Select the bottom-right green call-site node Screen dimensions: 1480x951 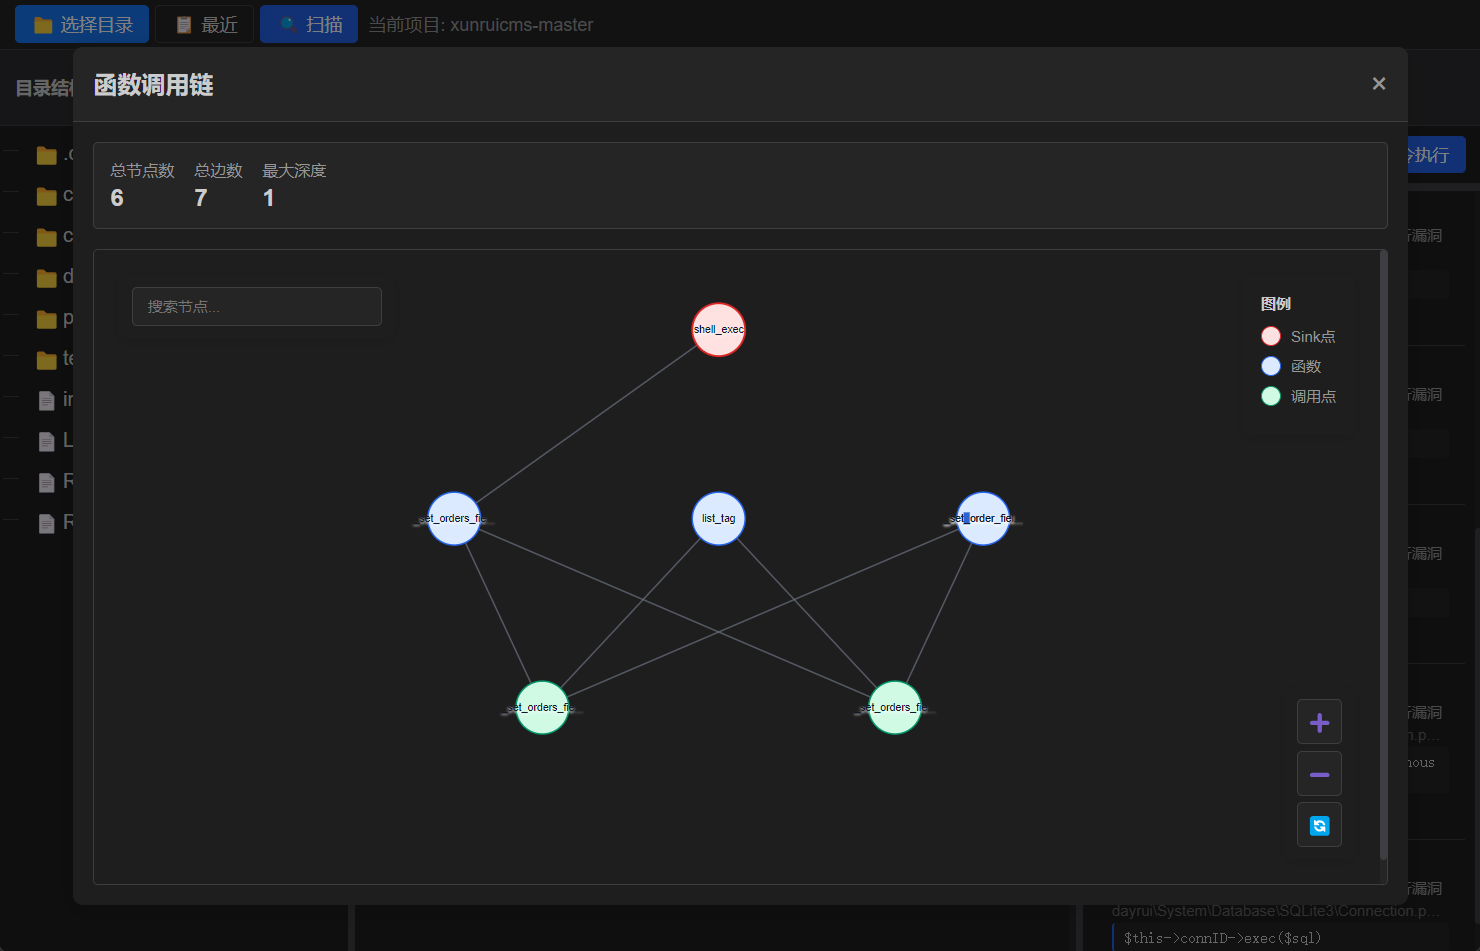tap(895, 707)
